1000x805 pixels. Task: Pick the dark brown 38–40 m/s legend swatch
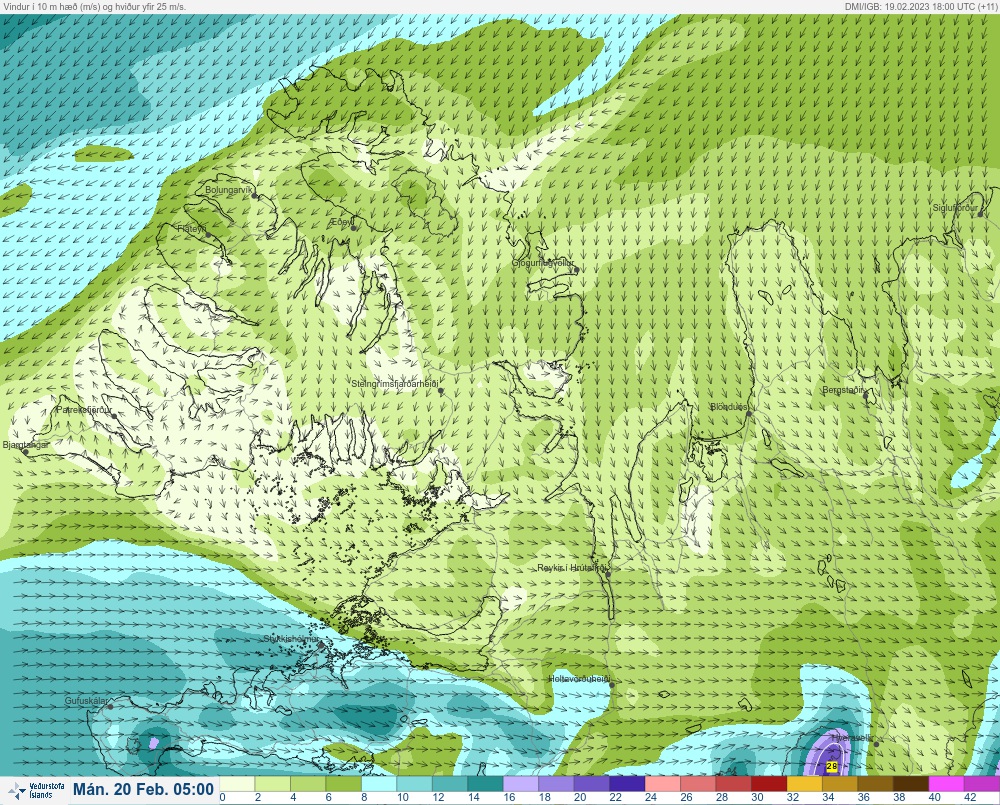click(x=911, y=783)
